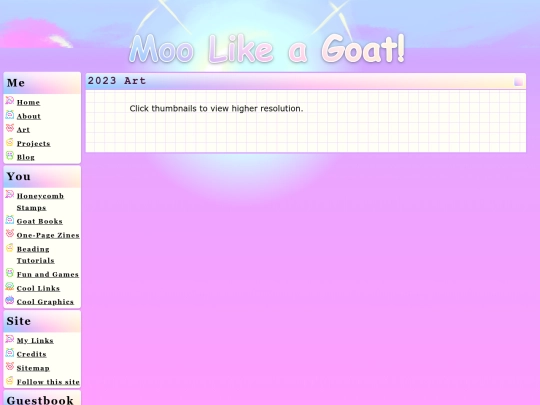Viewport: 540px width, 405px height.
Task: Open the Blog link
Action: pos(25,157)
